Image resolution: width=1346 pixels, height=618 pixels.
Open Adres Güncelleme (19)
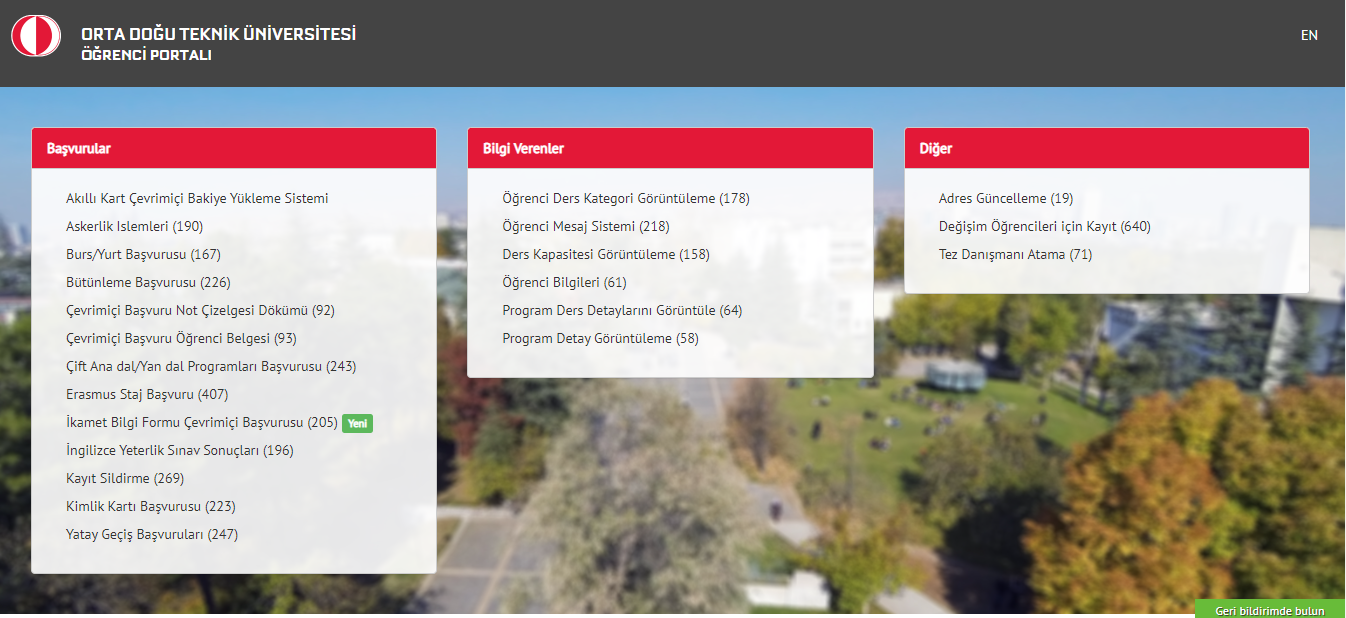point(1006,199)
